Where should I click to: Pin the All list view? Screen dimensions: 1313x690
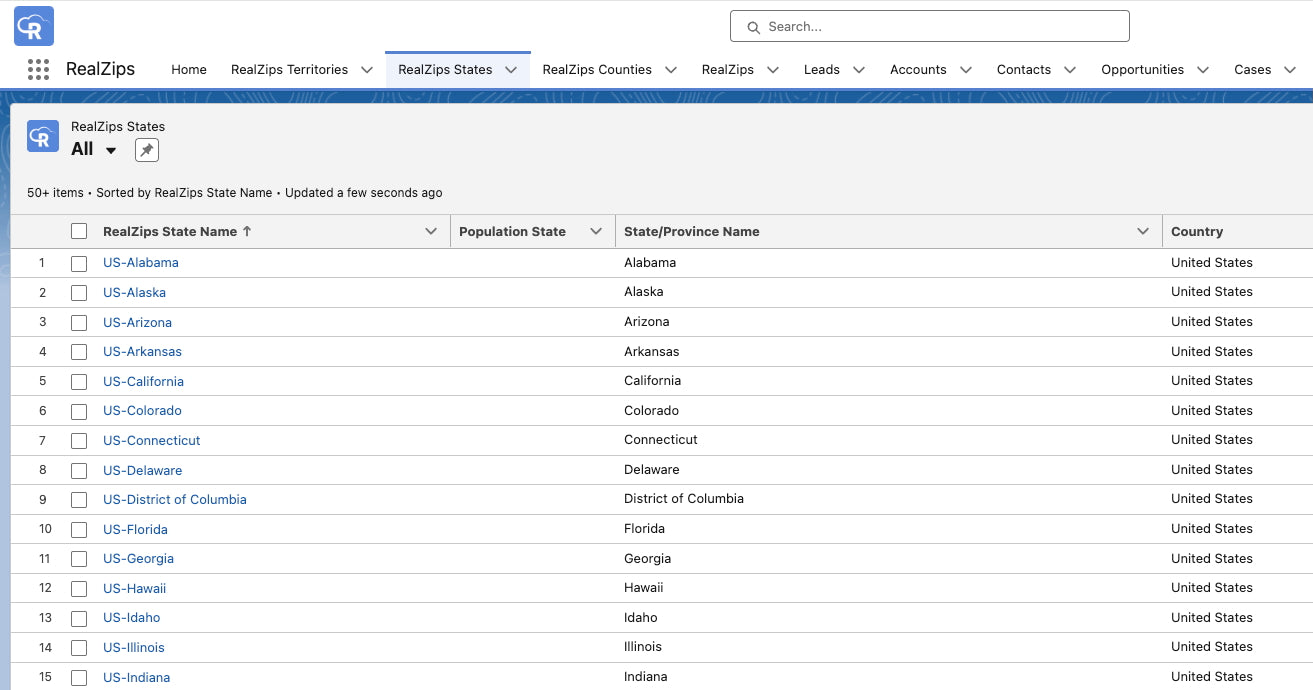tap(147, 150)
